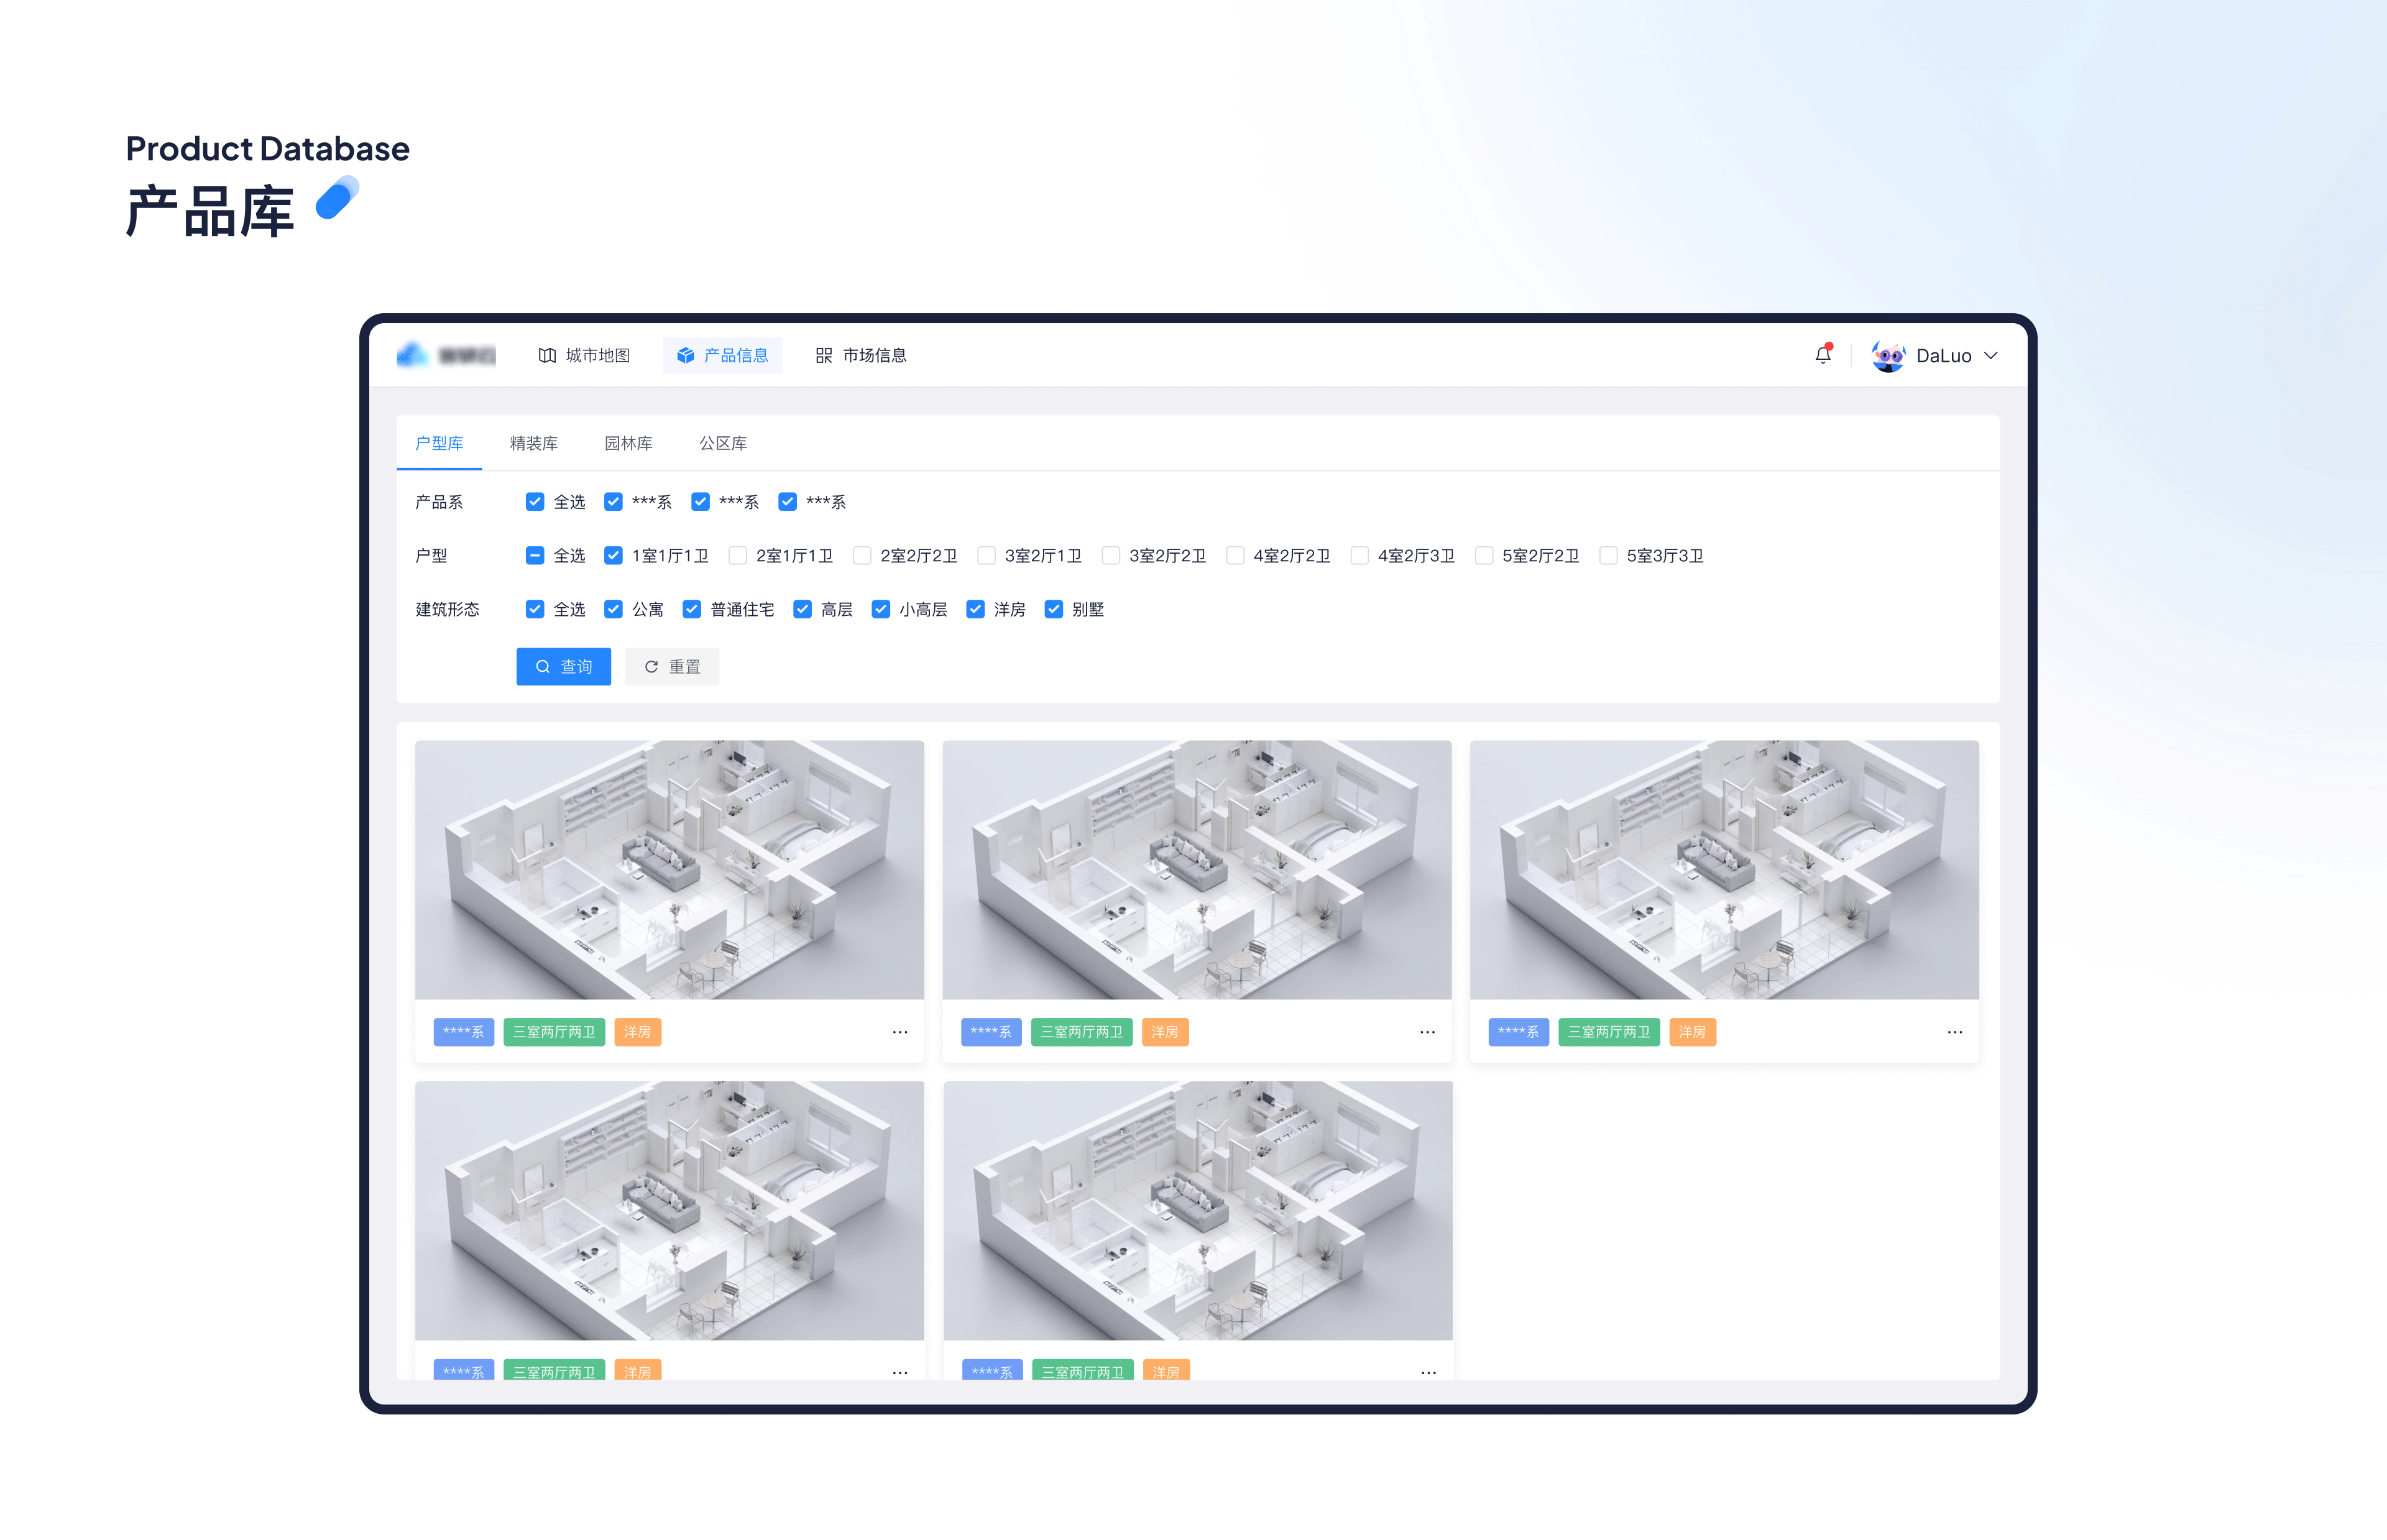Uncheck the 小高层 checkbox

click(x=881, y=610)
